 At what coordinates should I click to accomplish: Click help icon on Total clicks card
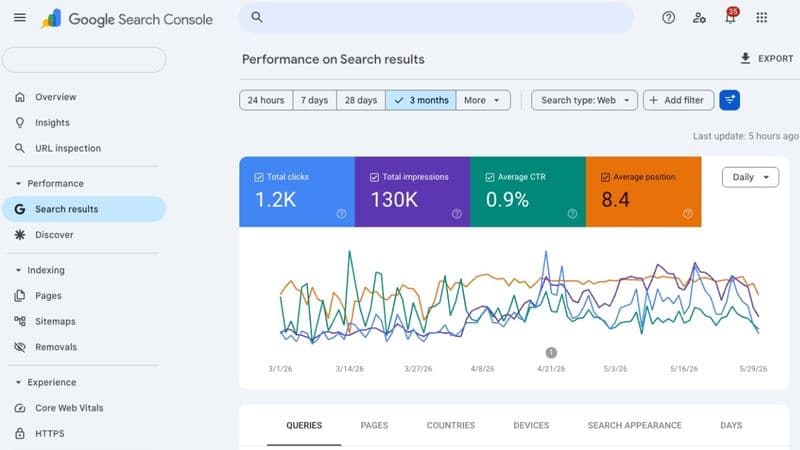tap(341, 214)
